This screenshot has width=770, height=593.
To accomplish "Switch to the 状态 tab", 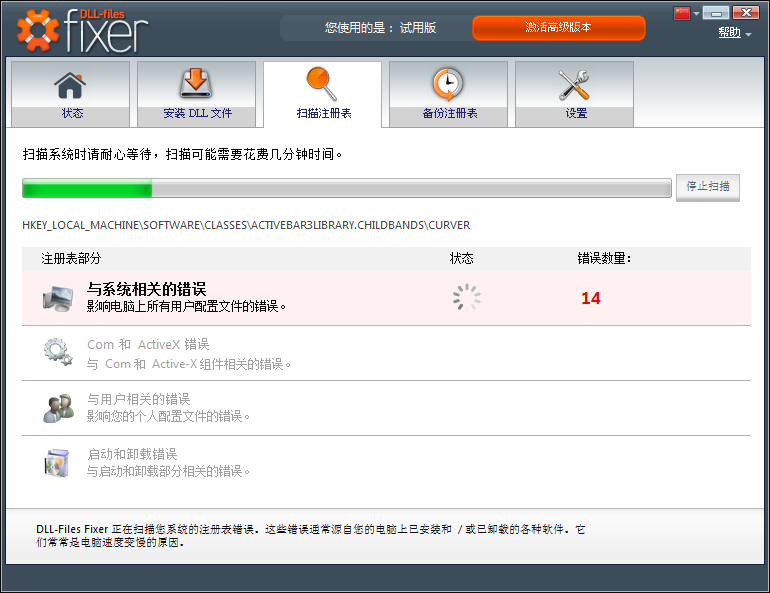I will click(x=70, y=94).
